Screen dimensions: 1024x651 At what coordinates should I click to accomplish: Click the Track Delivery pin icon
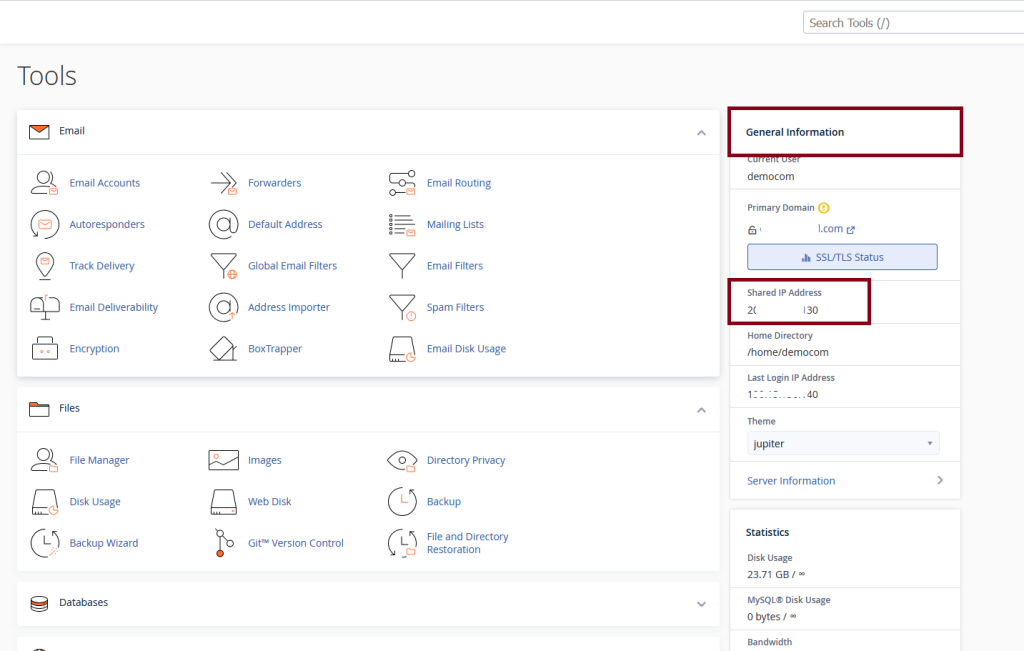(x=45, y=266)
